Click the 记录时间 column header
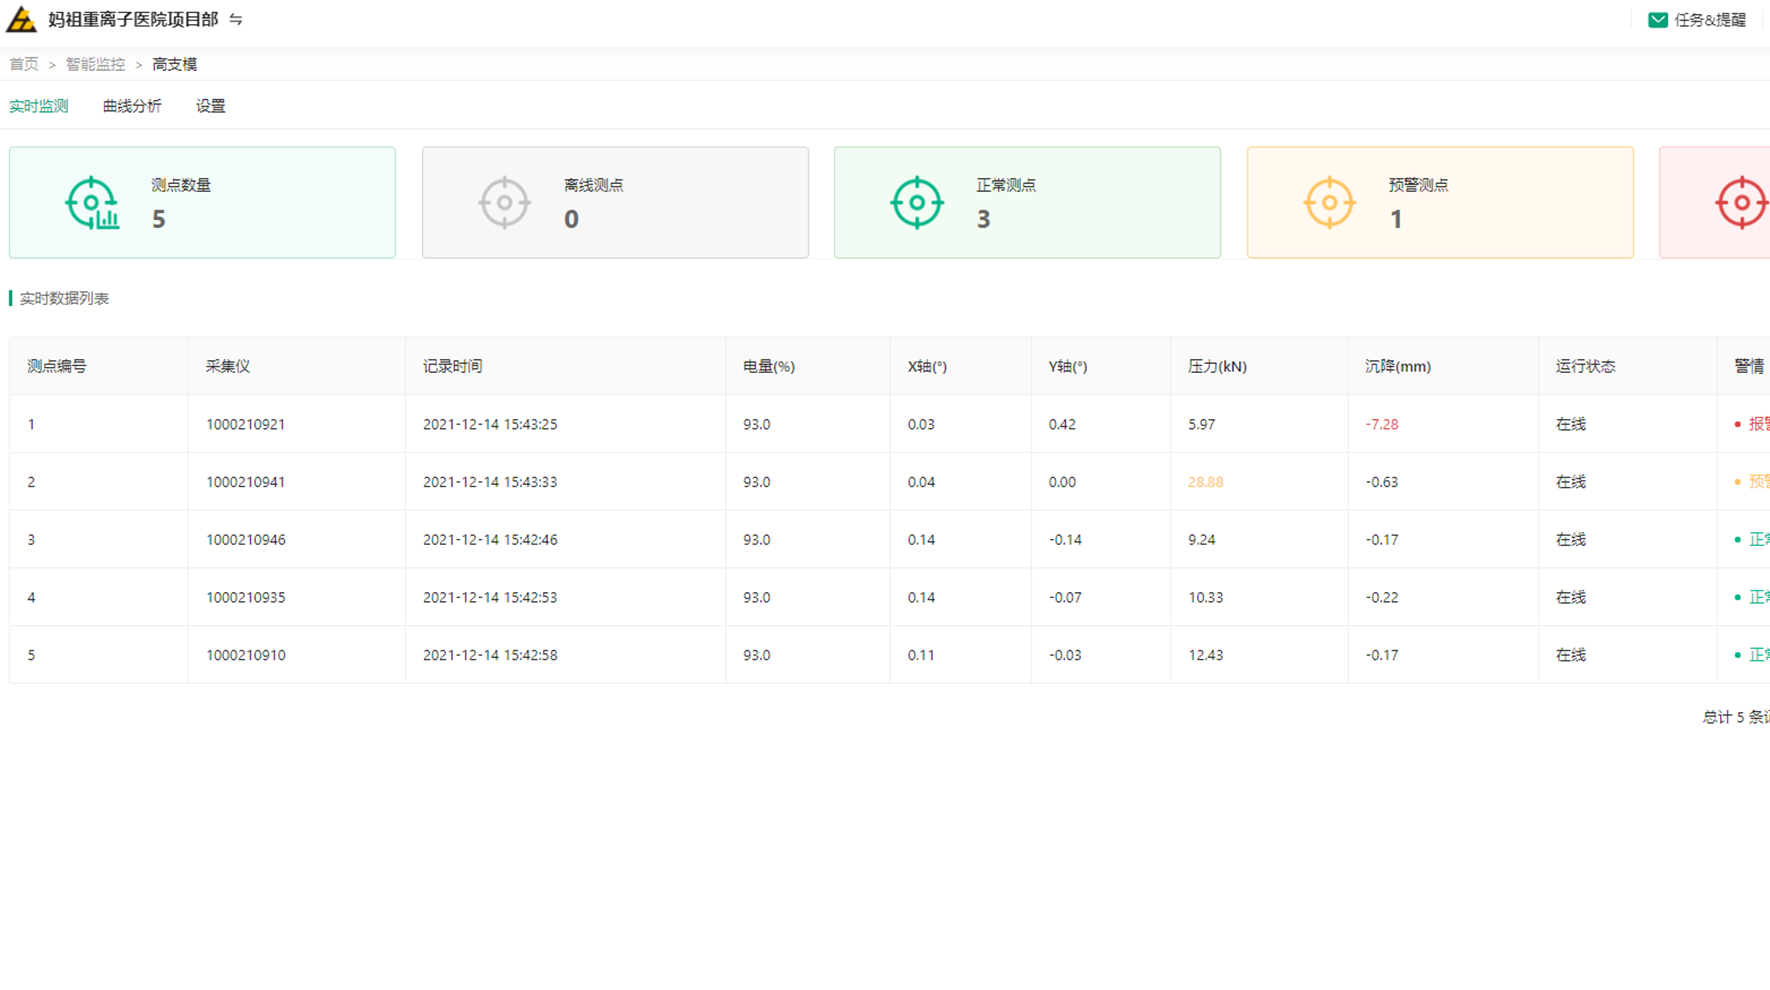This screenshot has width=1770, height=990. pyautogui.click(x=452, y=366)
